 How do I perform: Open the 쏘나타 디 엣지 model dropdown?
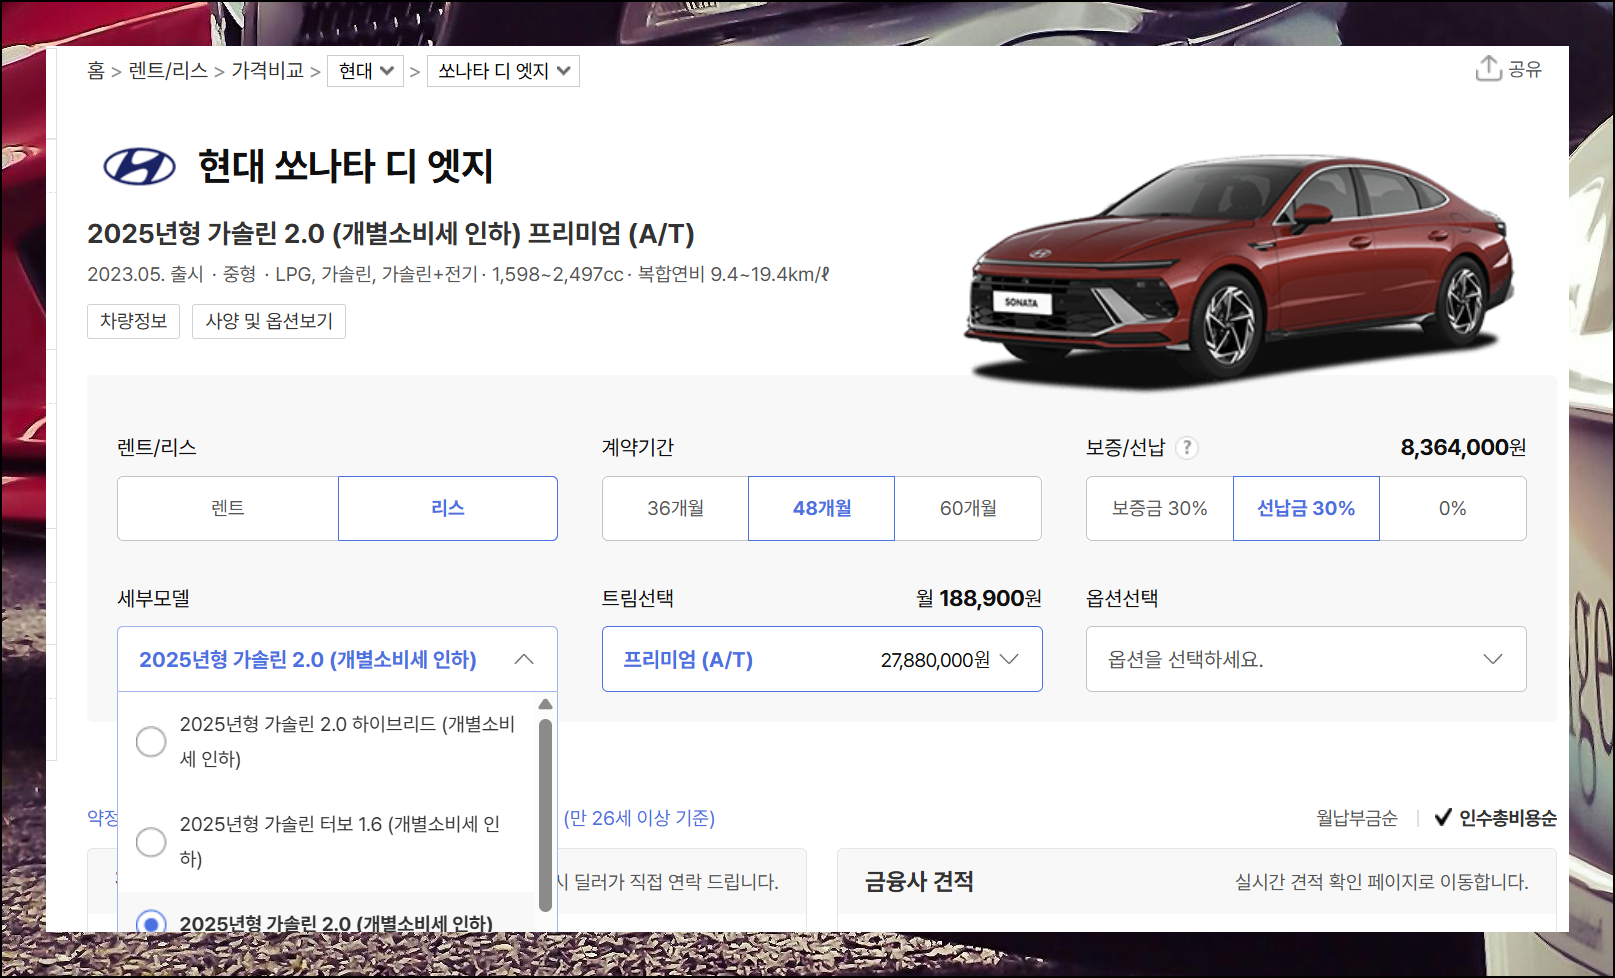(x=503, y=71)
